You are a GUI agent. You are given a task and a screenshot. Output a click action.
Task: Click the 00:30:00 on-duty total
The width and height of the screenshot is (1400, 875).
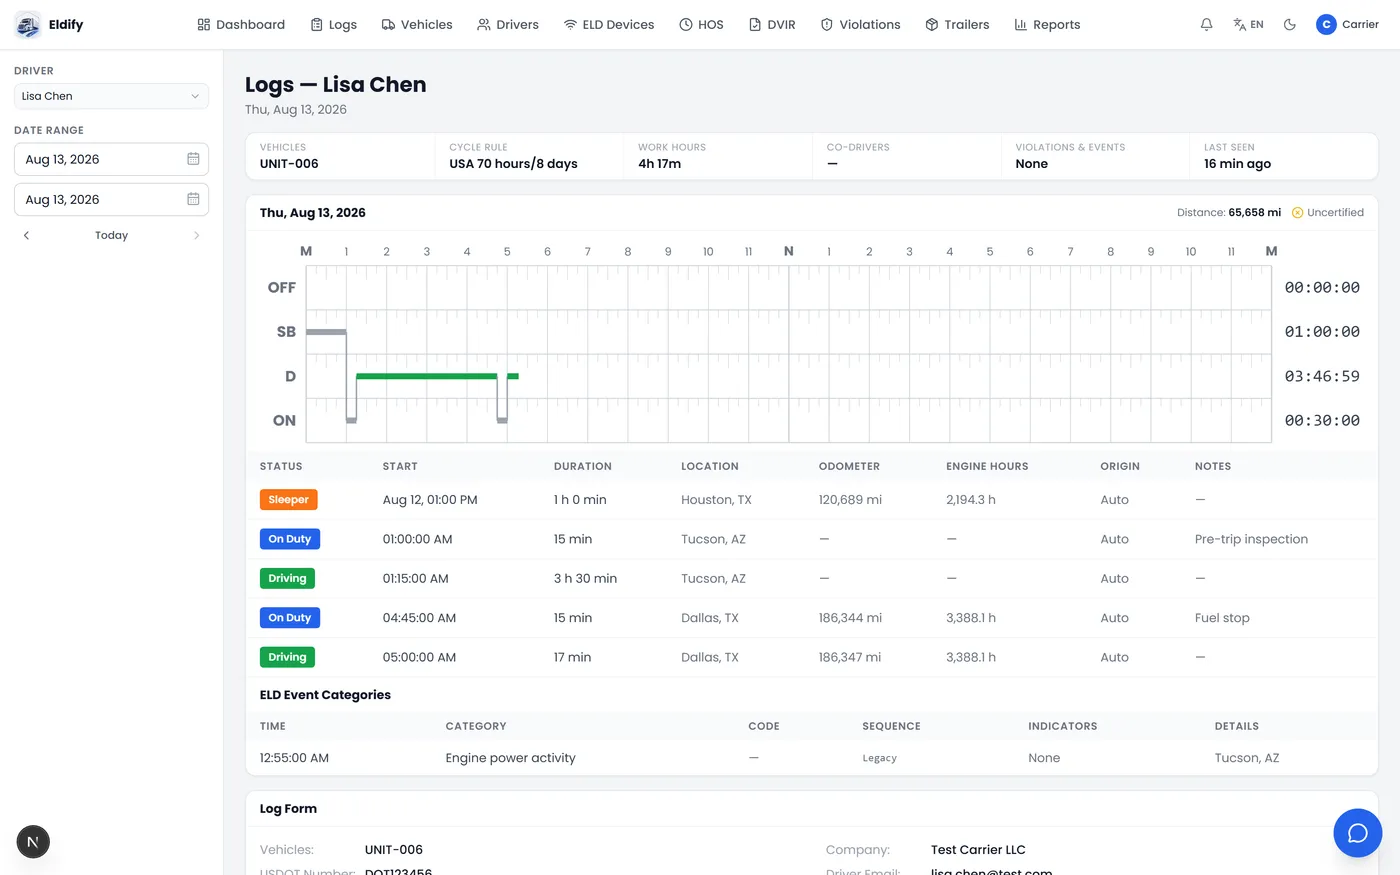(x=1322, y=421)
